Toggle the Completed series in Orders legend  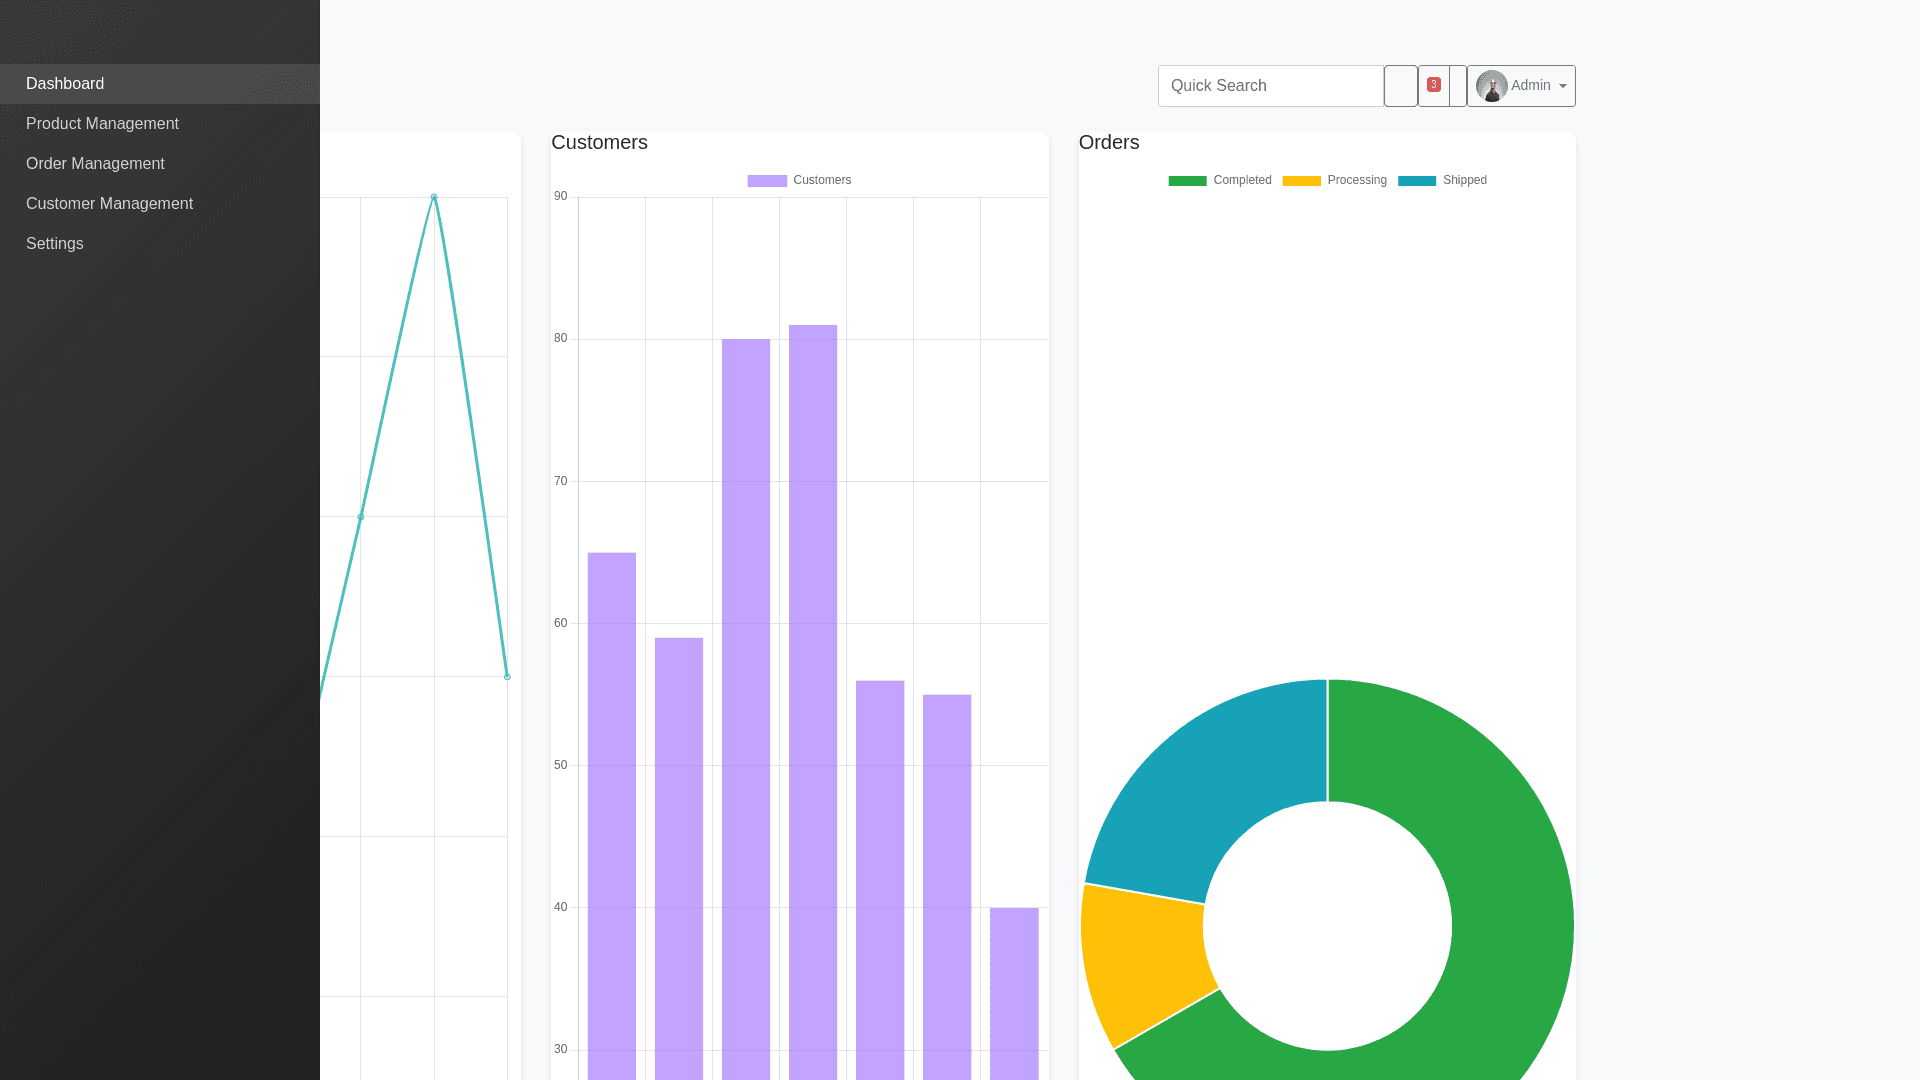pos(1187,181)
